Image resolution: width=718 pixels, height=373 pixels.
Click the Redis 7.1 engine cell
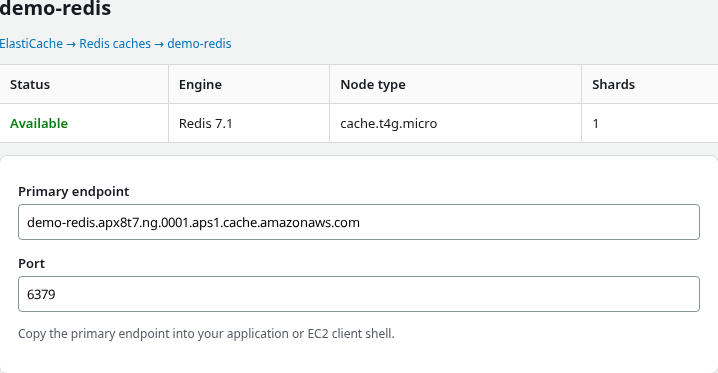249,123
